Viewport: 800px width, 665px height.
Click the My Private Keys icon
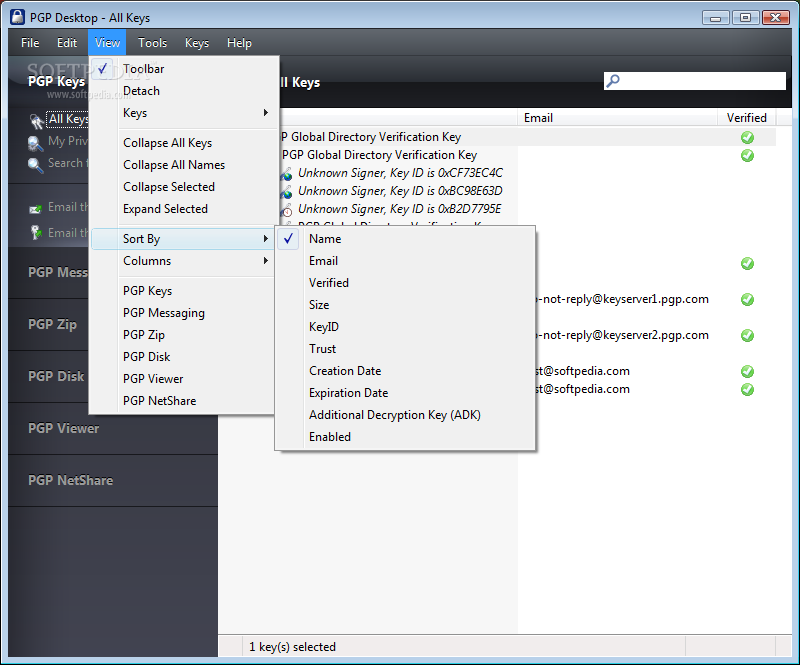point(35,143)
